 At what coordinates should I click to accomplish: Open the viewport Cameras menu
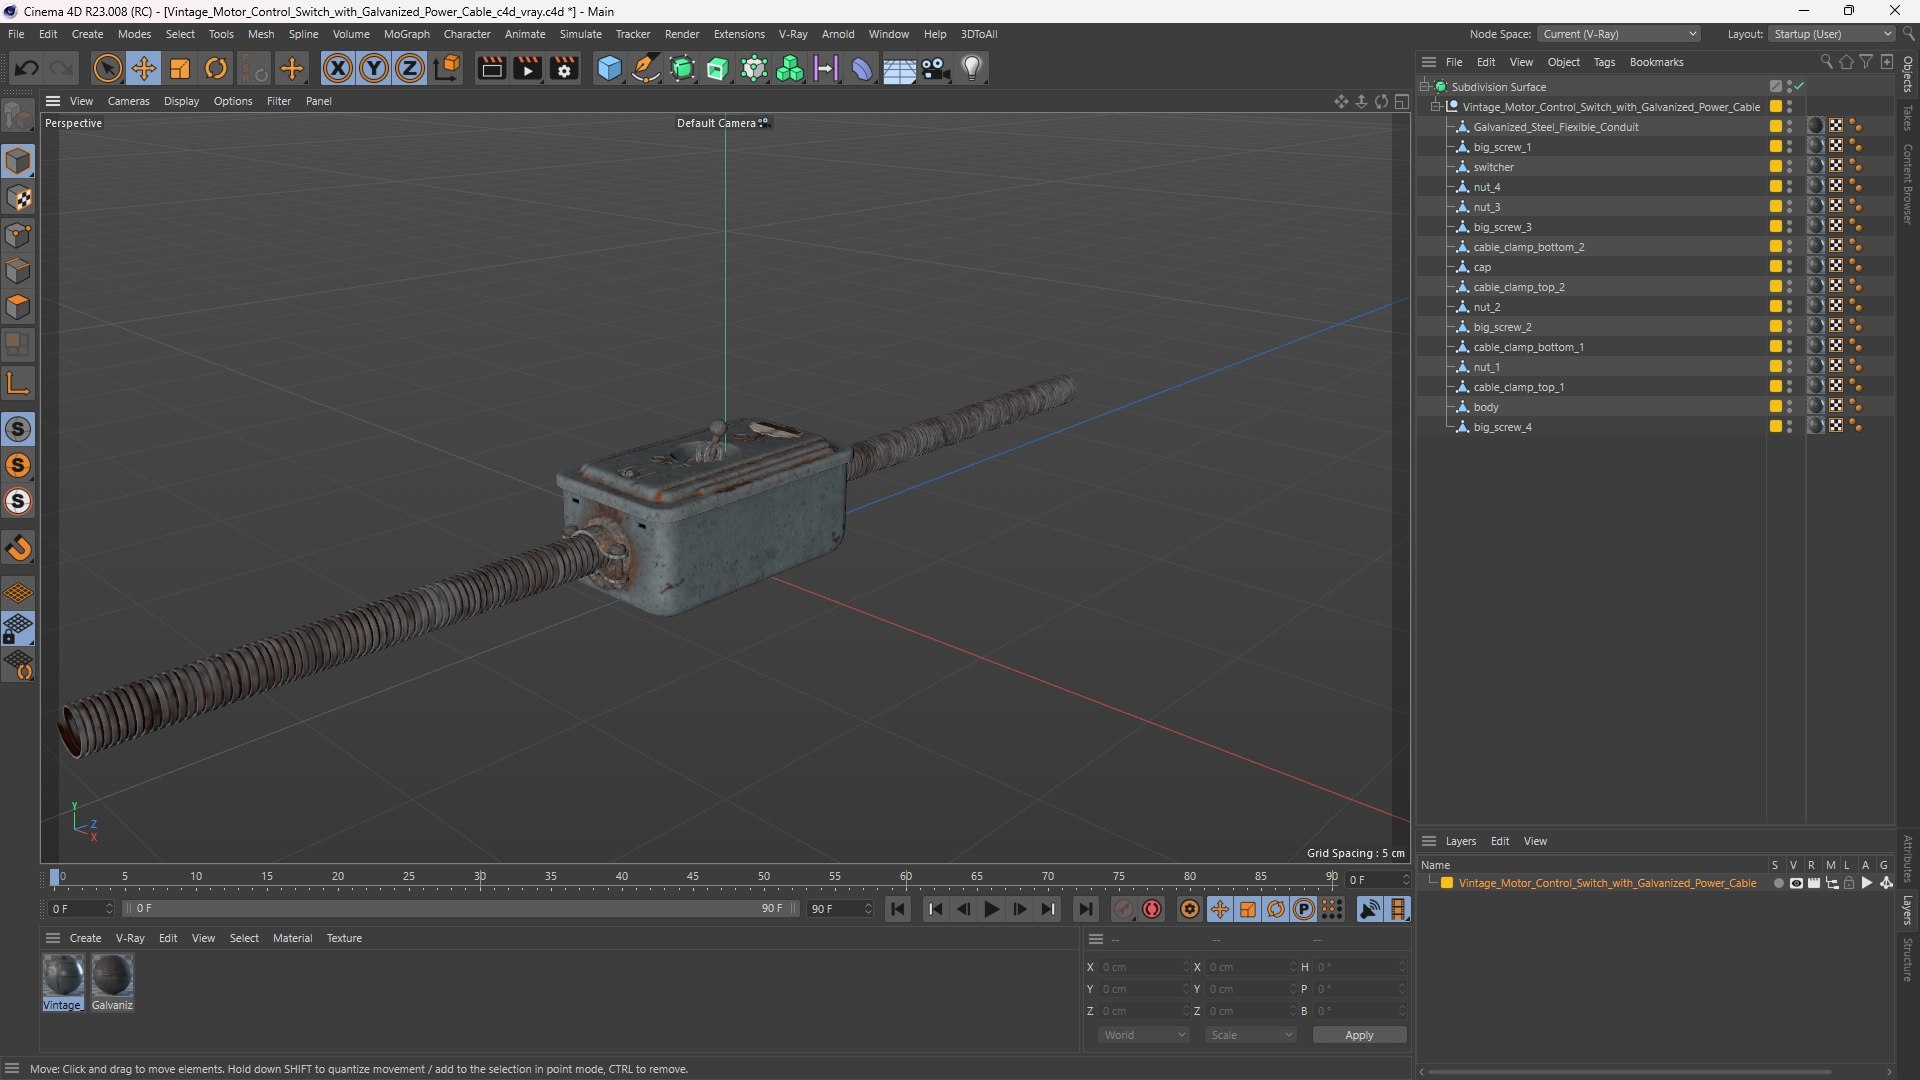128,101
